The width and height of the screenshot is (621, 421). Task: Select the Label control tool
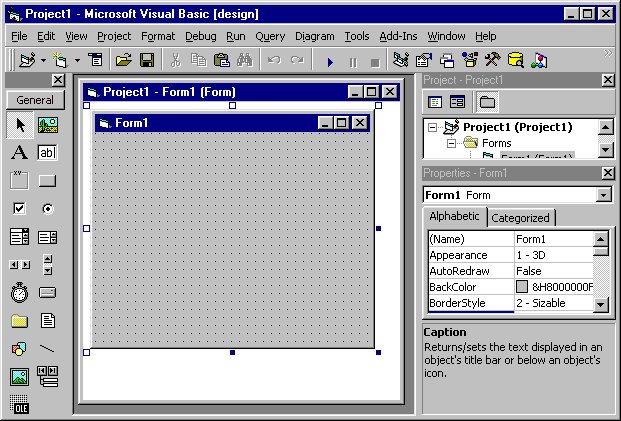(x=19, y=152)
